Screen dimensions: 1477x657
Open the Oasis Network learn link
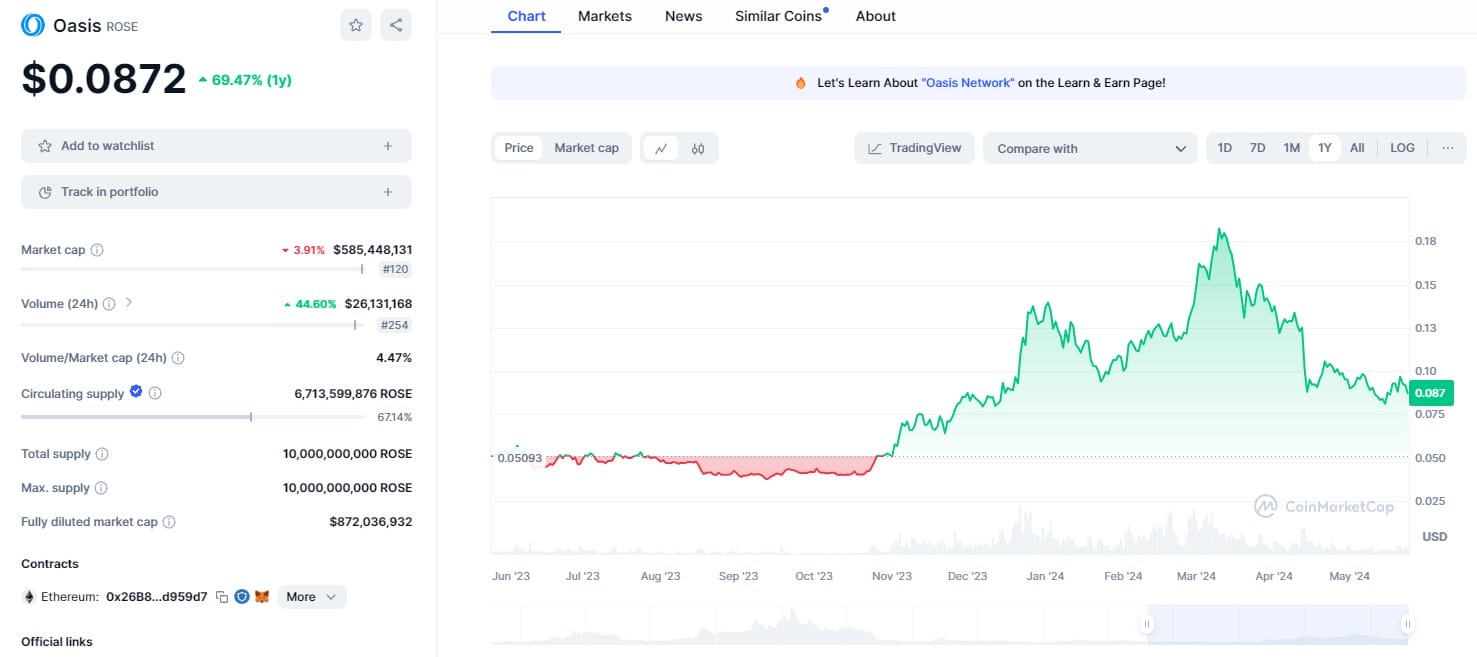pyautogui.click(x=967, y=83)
